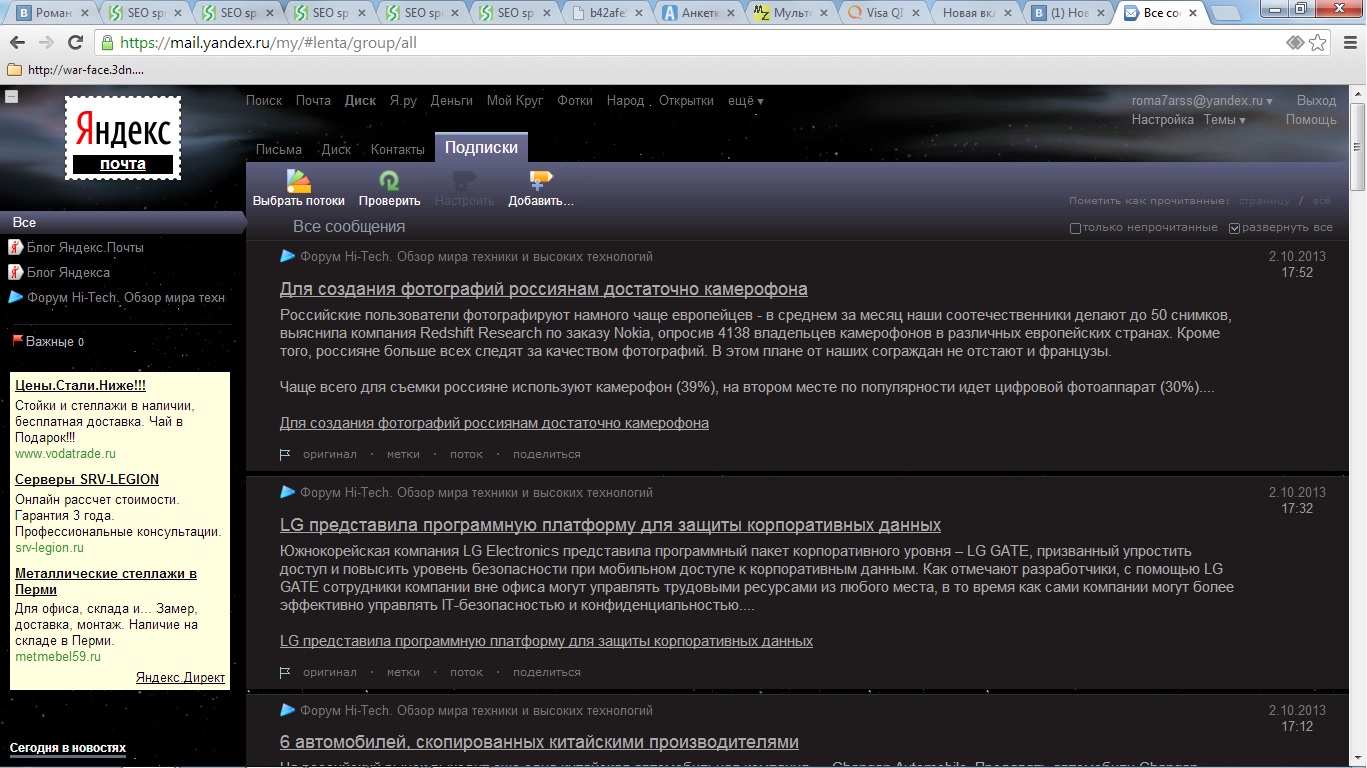Select Все in sidebar
Screen dimensions: 1367x768
(x=122, y=222)
